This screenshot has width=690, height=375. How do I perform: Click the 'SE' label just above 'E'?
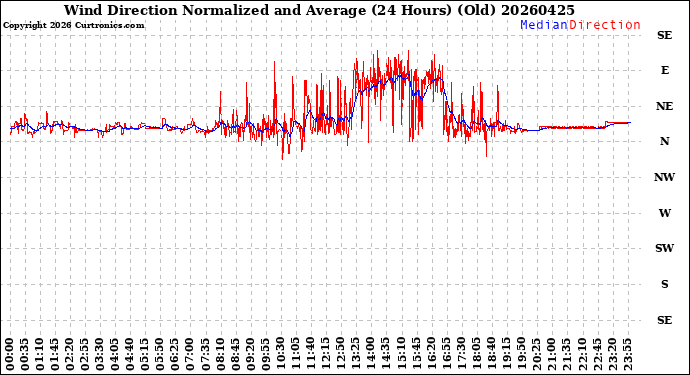coord(664,35)
